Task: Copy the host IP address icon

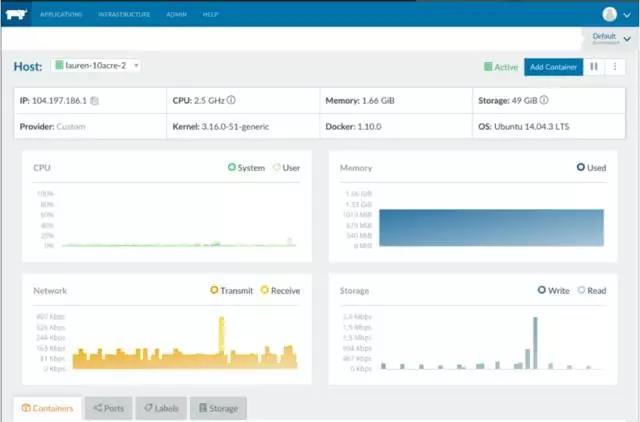Action: (95, 101)
